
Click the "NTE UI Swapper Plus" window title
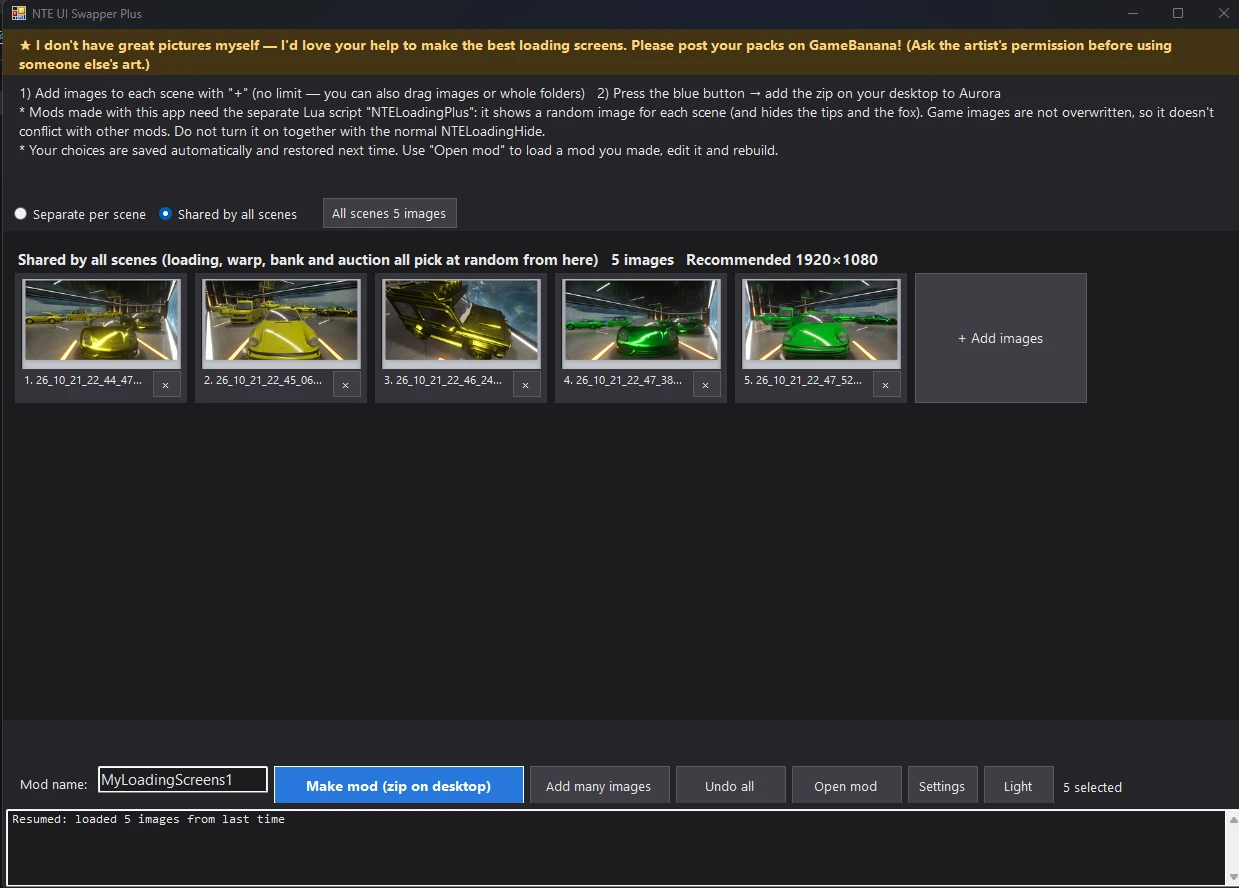[87, 14]
